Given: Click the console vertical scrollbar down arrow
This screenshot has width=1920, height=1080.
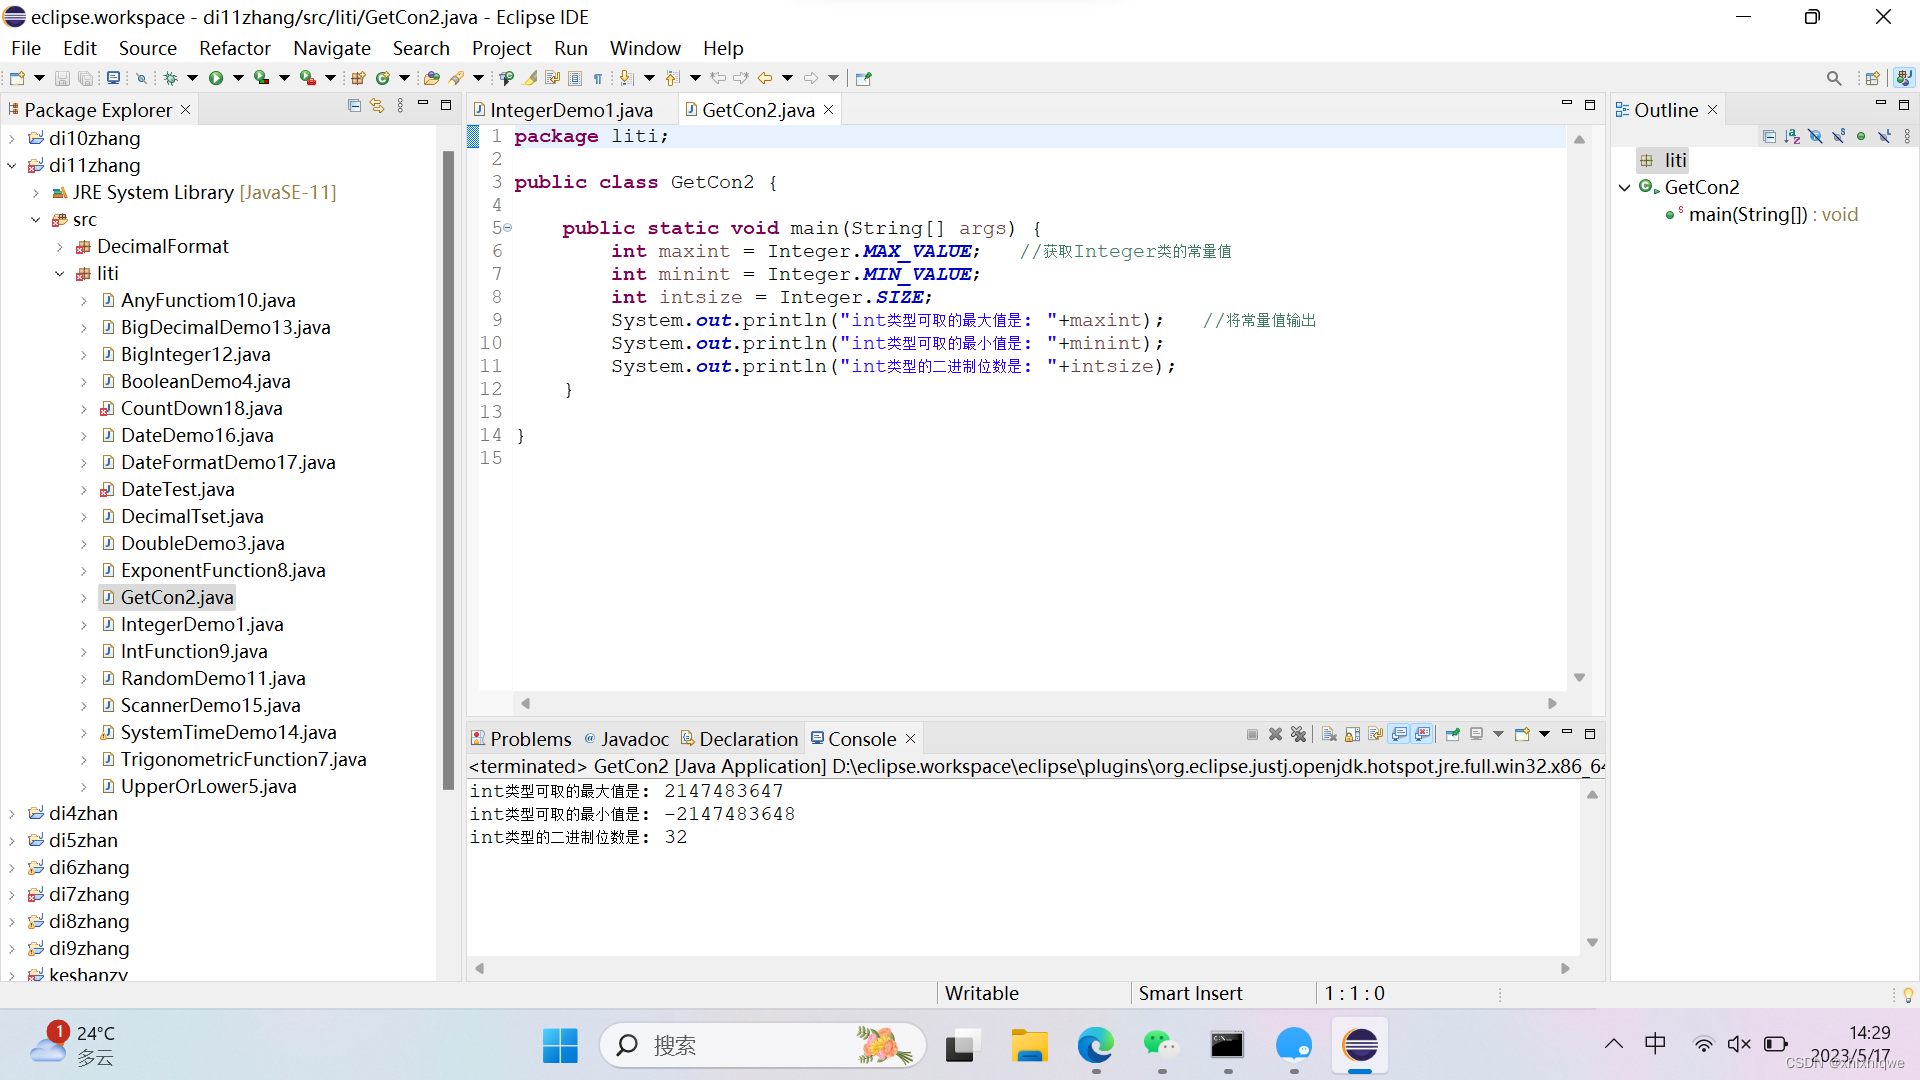Looking at the screenshot, I should [1592, 942].
